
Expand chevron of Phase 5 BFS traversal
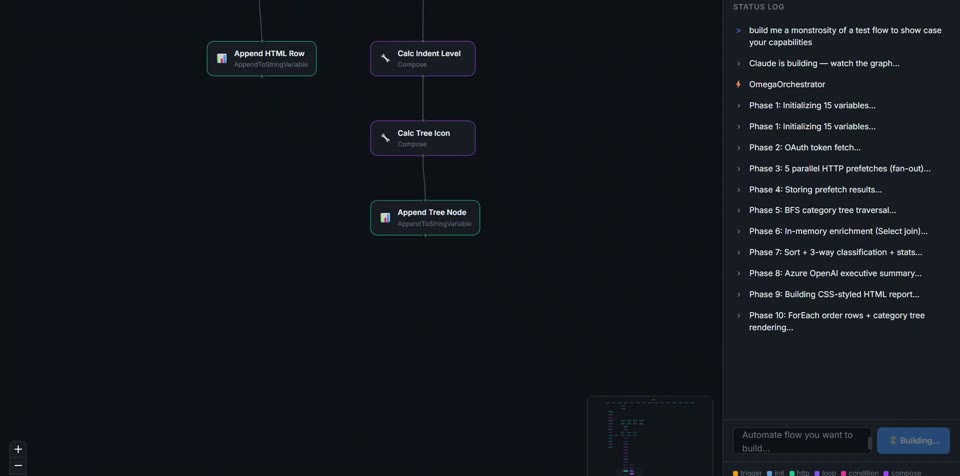(738, 210)
